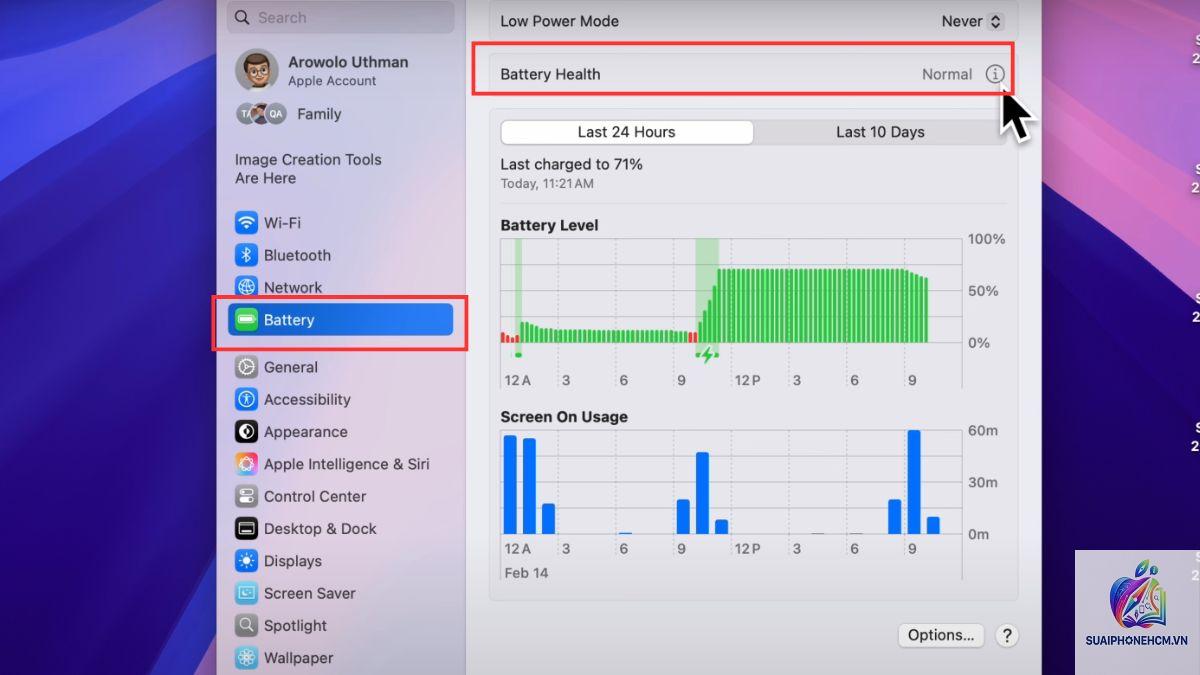Screen dimensions: 1200x675
Task: Select the Bluetooth icon in sidebar
Action: pyautogui.click(x=246, y=255)
